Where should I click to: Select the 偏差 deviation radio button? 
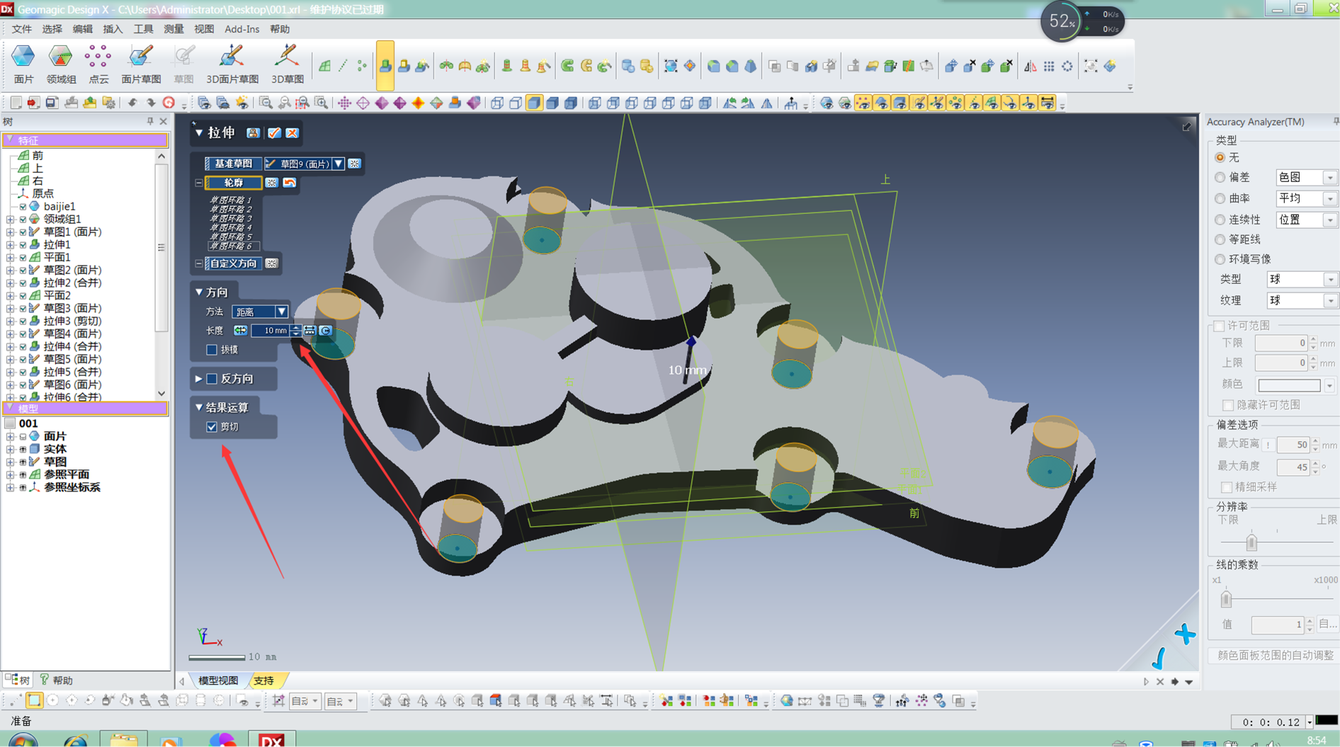(1220, 177)
